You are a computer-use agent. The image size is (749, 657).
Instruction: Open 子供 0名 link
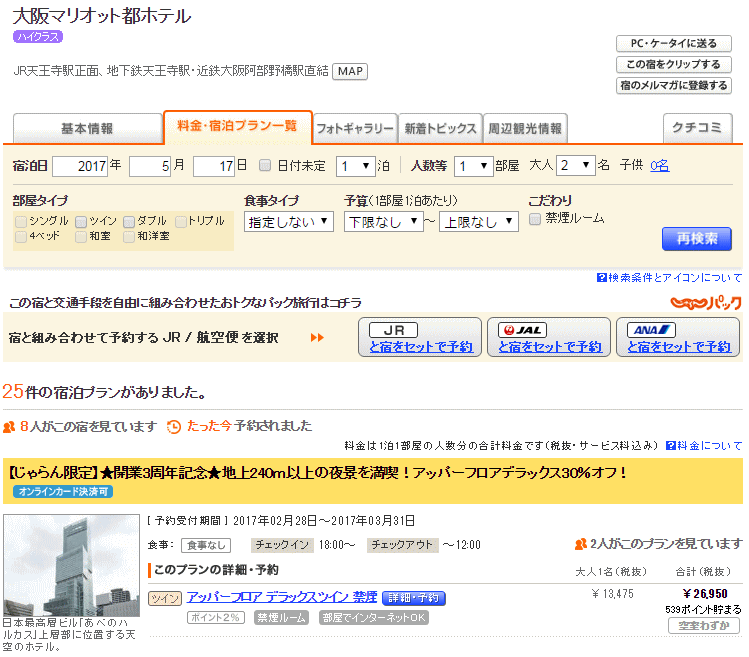click(x=660, y=166)
